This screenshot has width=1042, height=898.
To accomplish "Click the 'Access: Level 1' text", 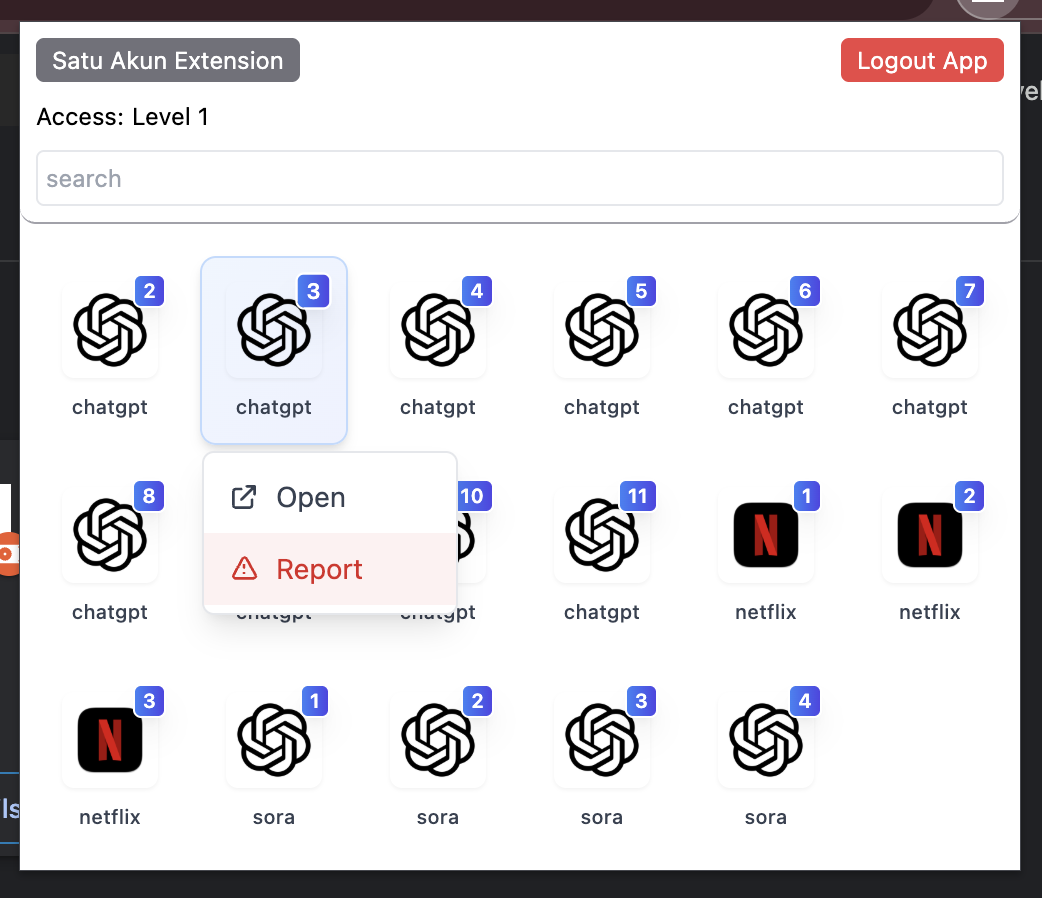I will [x=123, y=117].
